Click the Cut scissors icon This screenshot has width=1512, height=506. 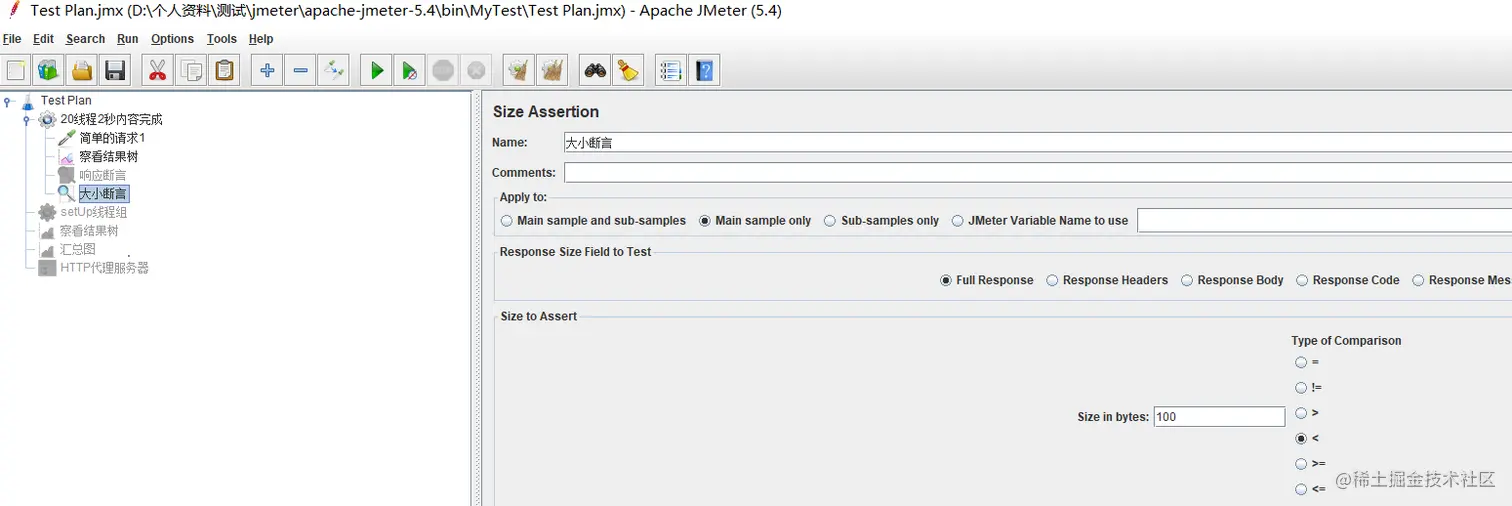(157, 70)
